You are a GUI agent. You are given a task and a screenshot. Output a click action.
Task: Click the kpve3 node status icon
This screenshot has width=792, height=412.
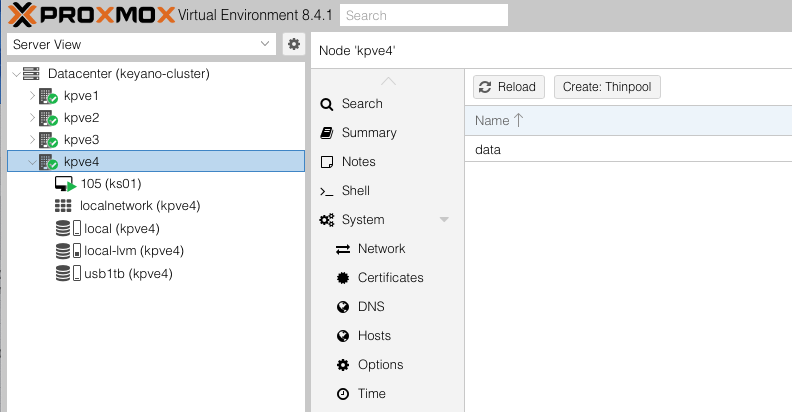coord(48,140)
